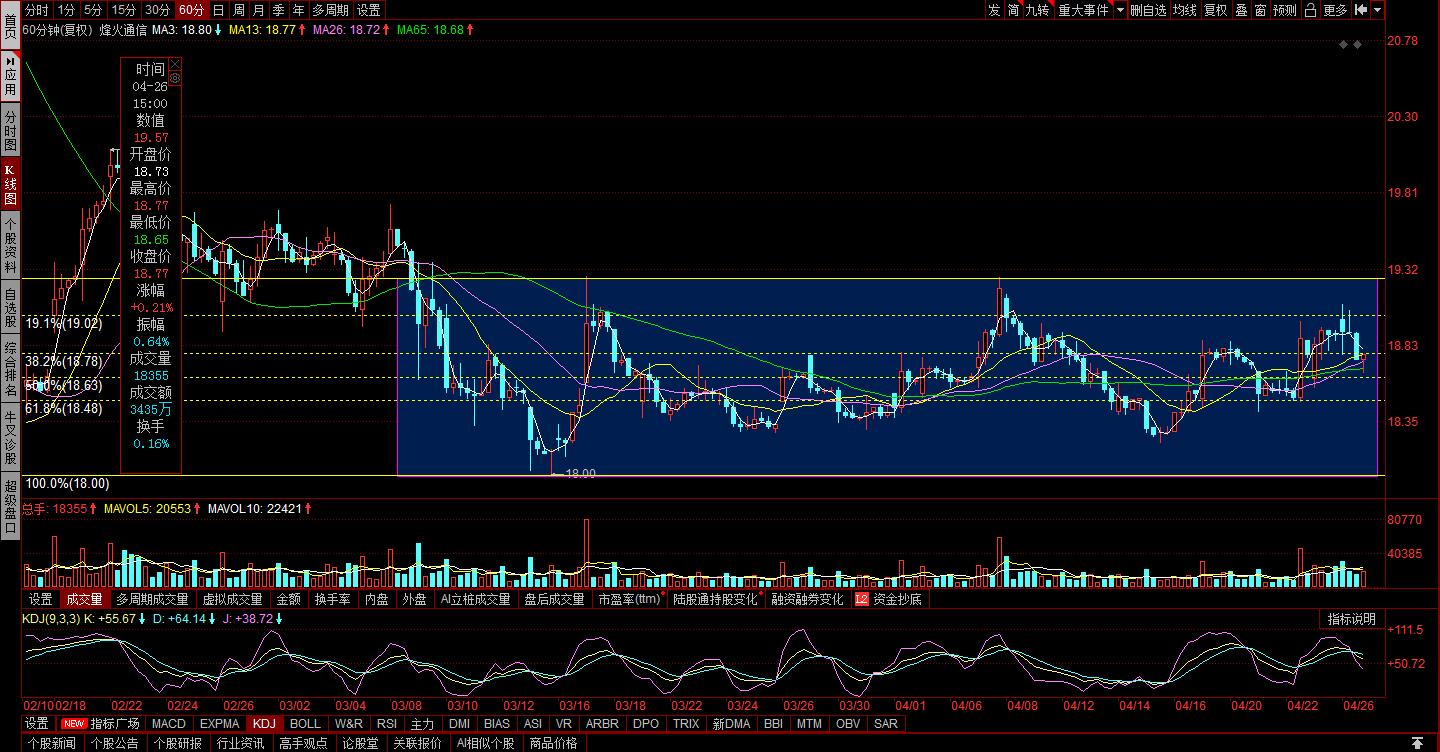
Task: Open 设置 beside the period tabs
Action: [x=369, y=10]
